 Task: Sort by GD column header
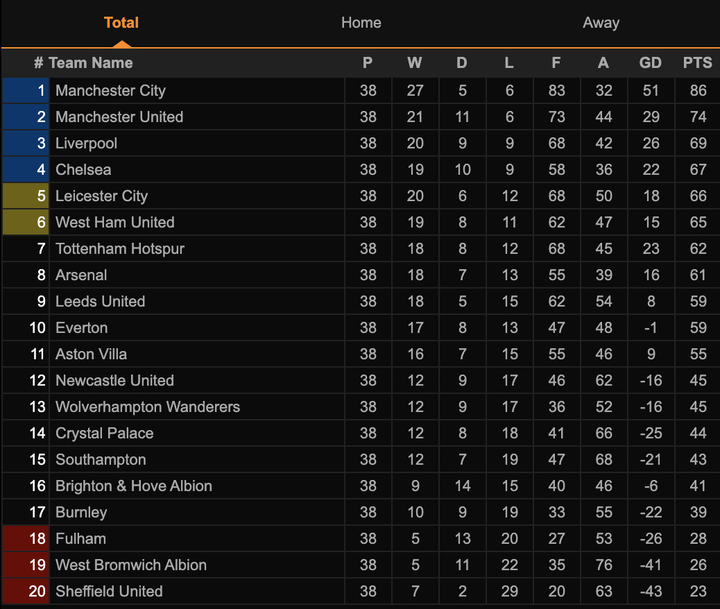(x=650, y=62)
